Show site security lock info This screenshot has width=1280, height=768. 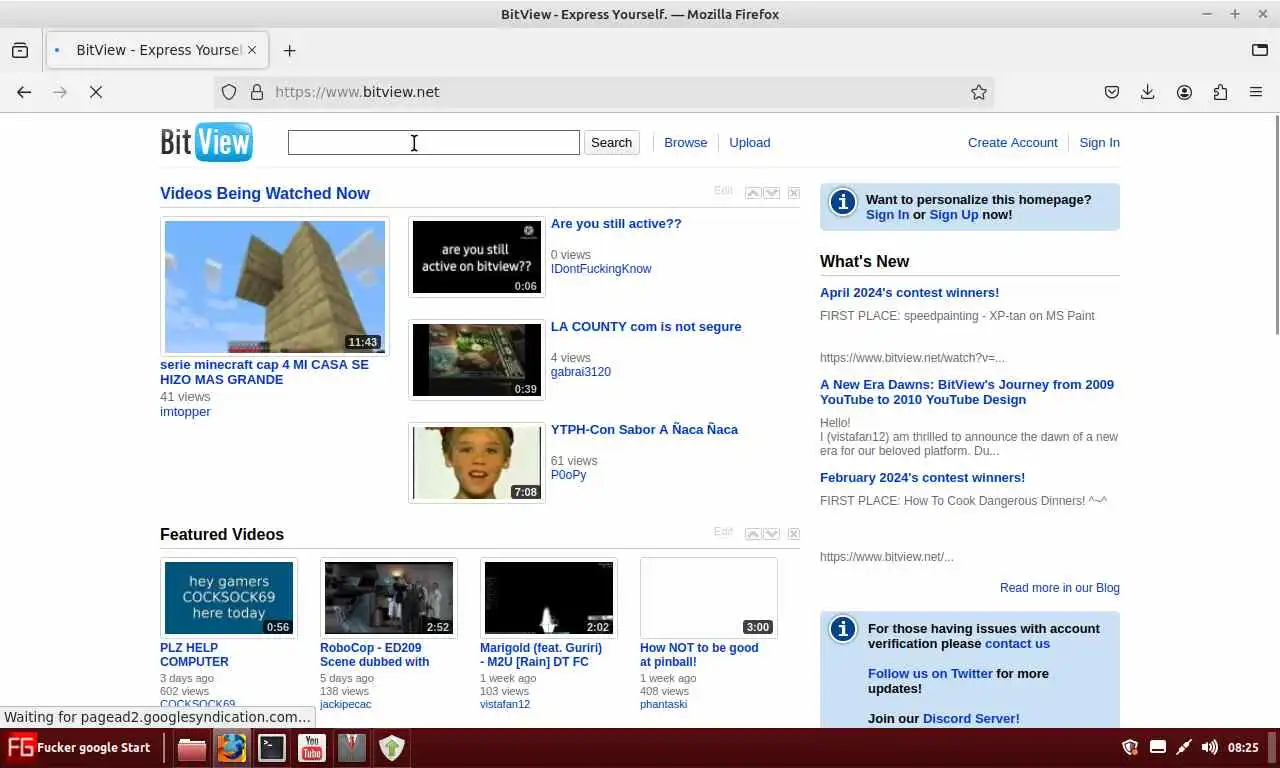pos(257,92)
